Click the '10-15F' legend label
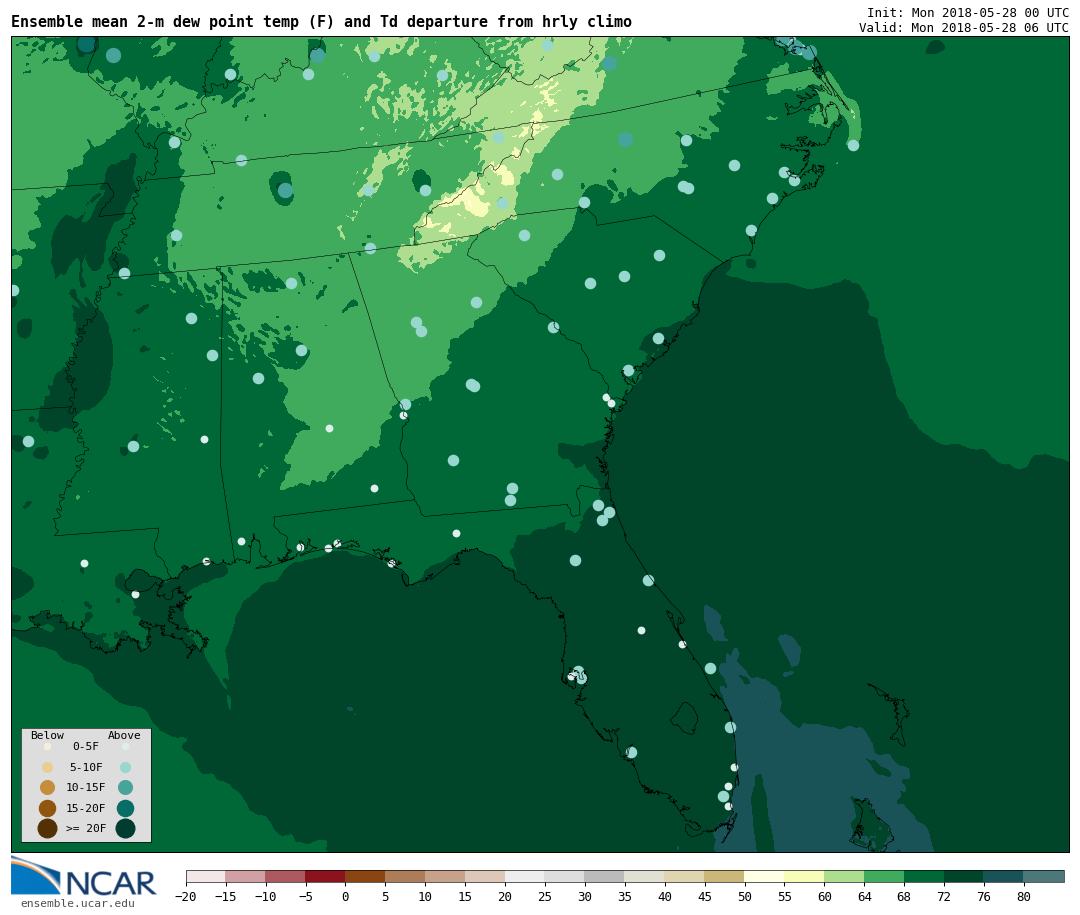Screen dimensions: 1080x915 pos(86,788)
